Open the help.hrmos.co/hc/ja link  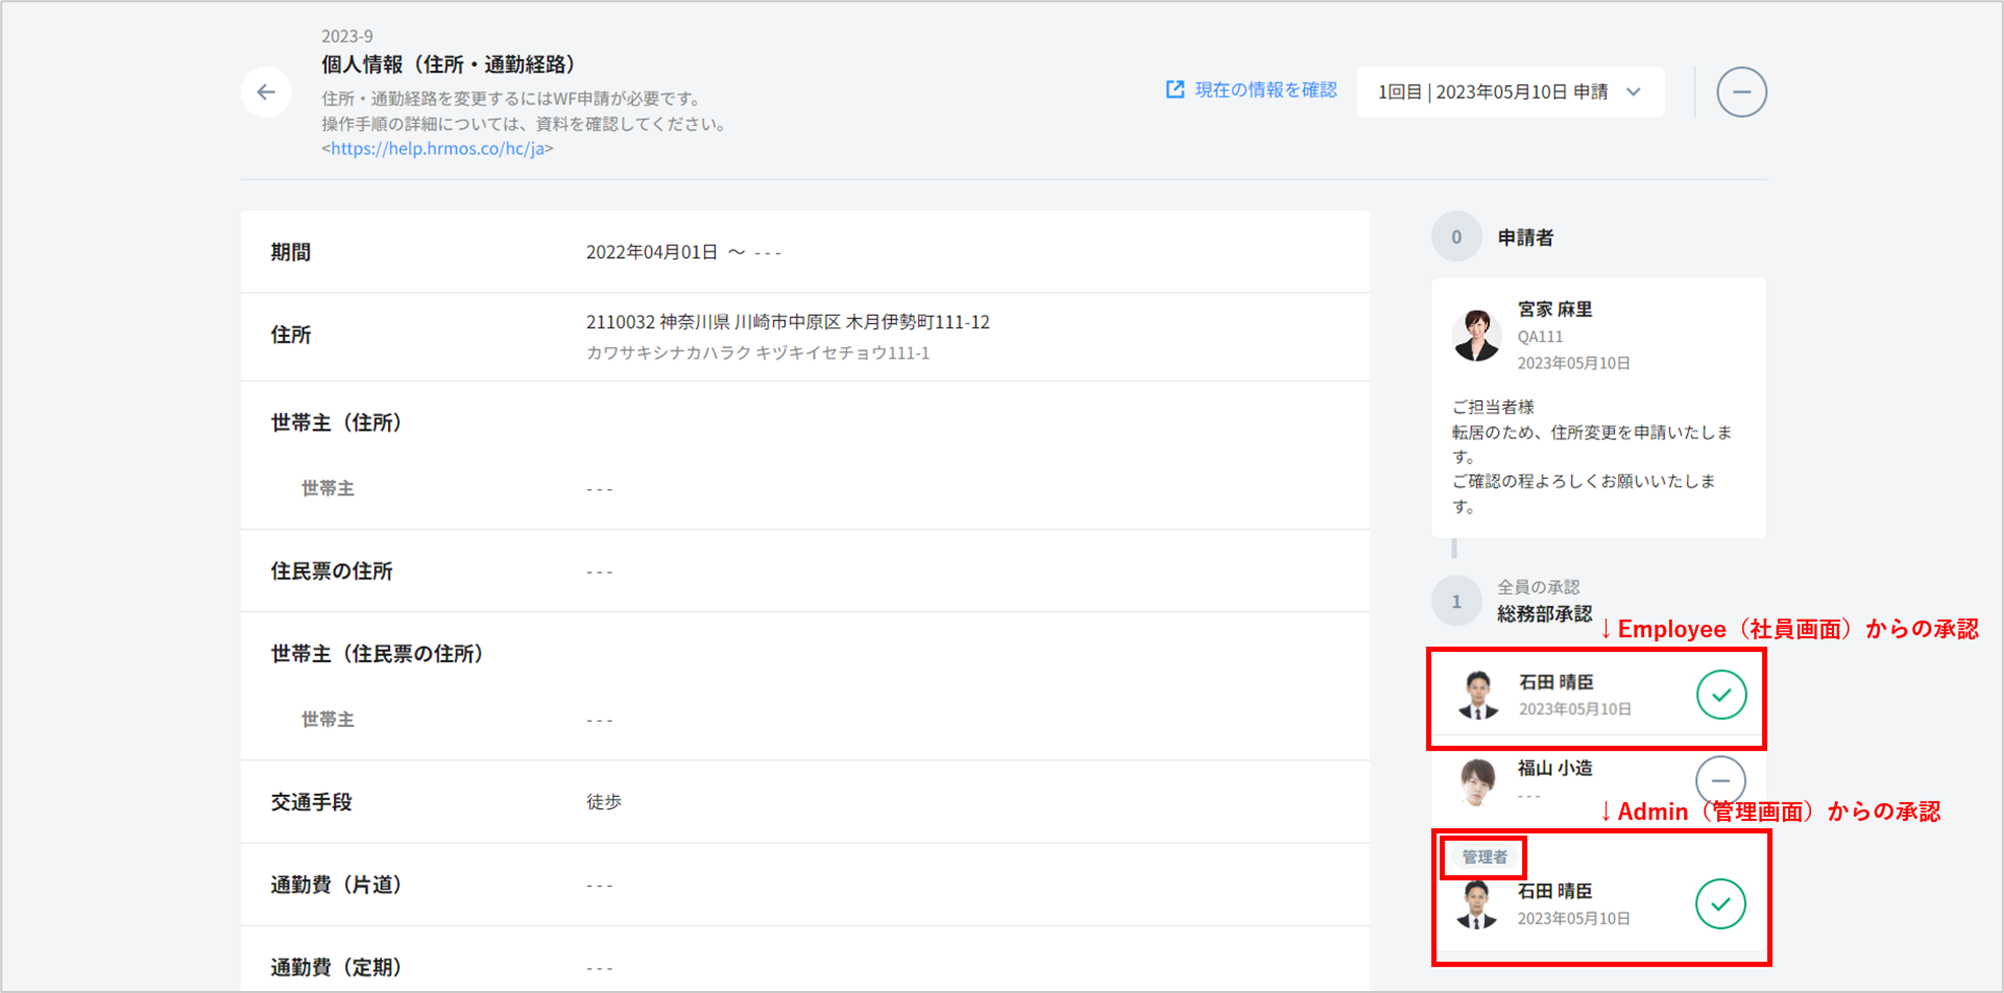pyautogui.click(x=437, y=149)
